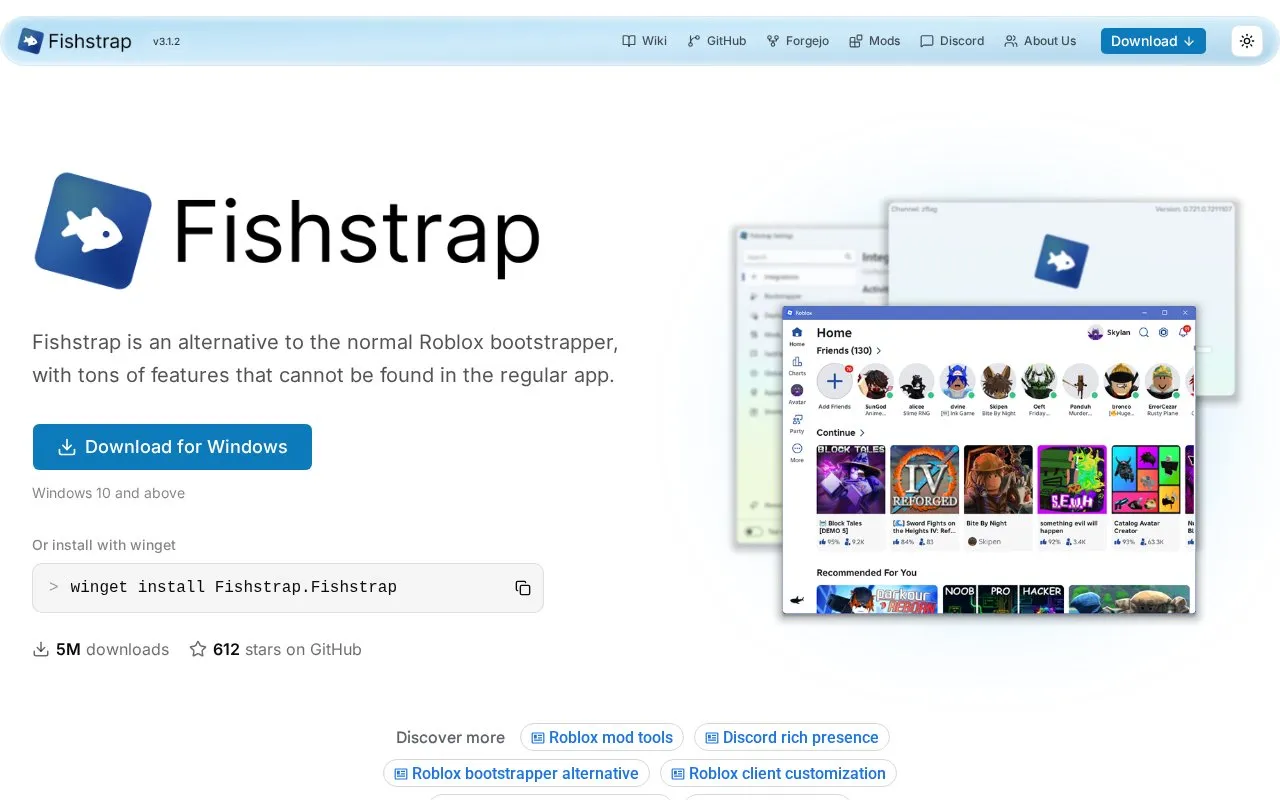The height and width of the screenshot is (800, 1280).
Task: Click the v3.1.2 version label
Action: point(166,42)
